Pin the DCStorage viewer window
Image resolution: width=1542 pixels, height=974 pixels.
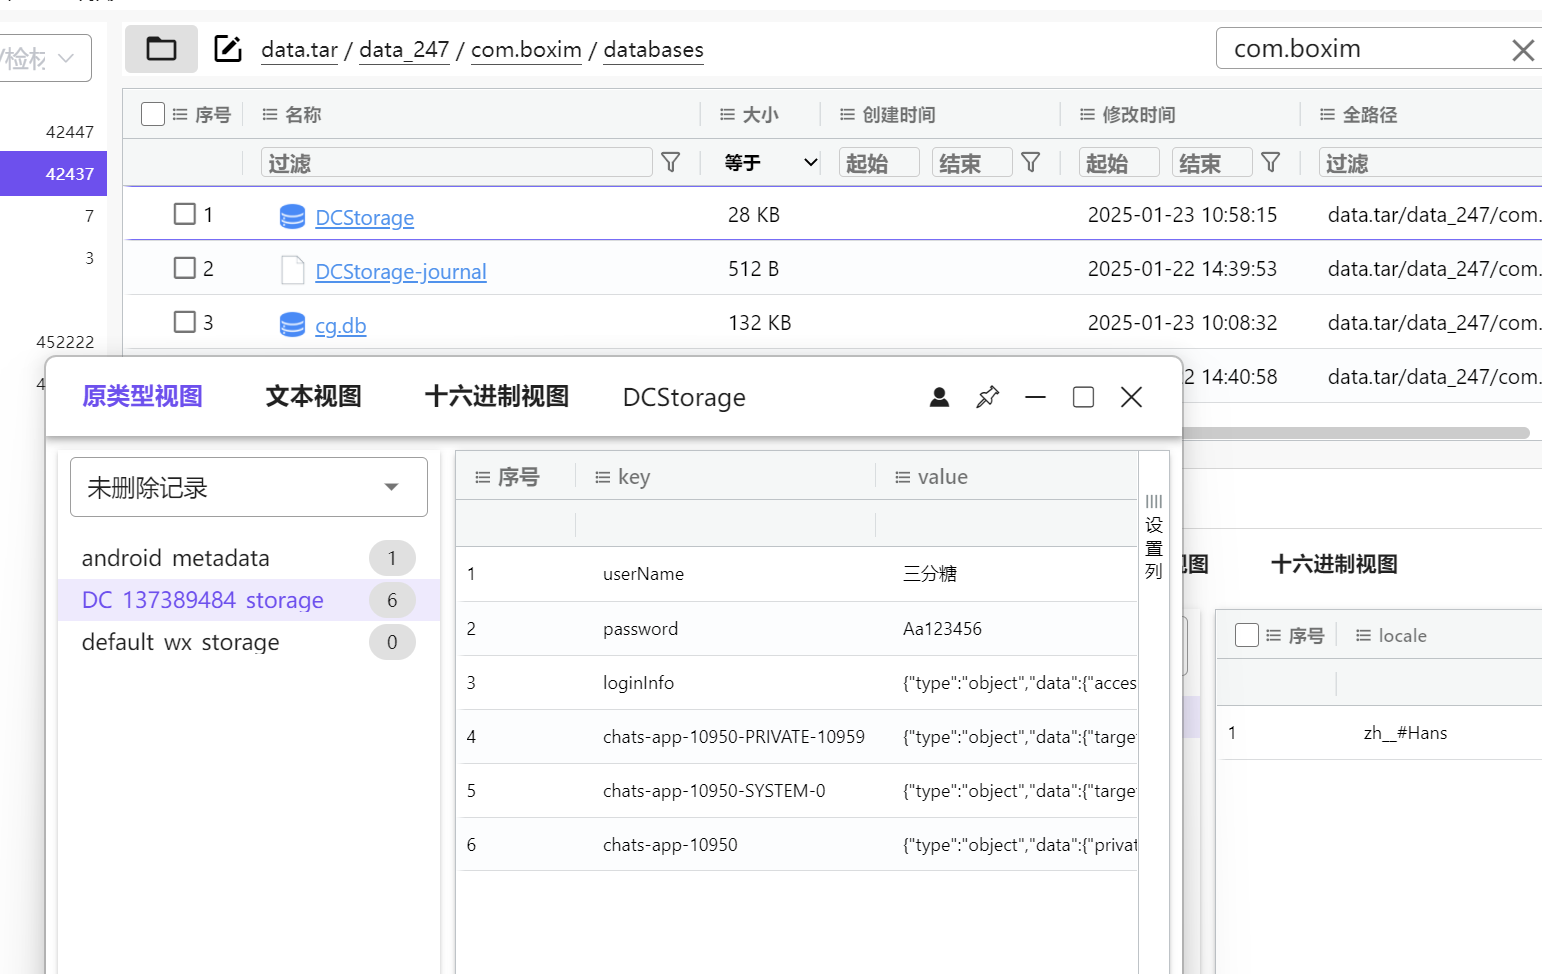(x=987, y=397)
